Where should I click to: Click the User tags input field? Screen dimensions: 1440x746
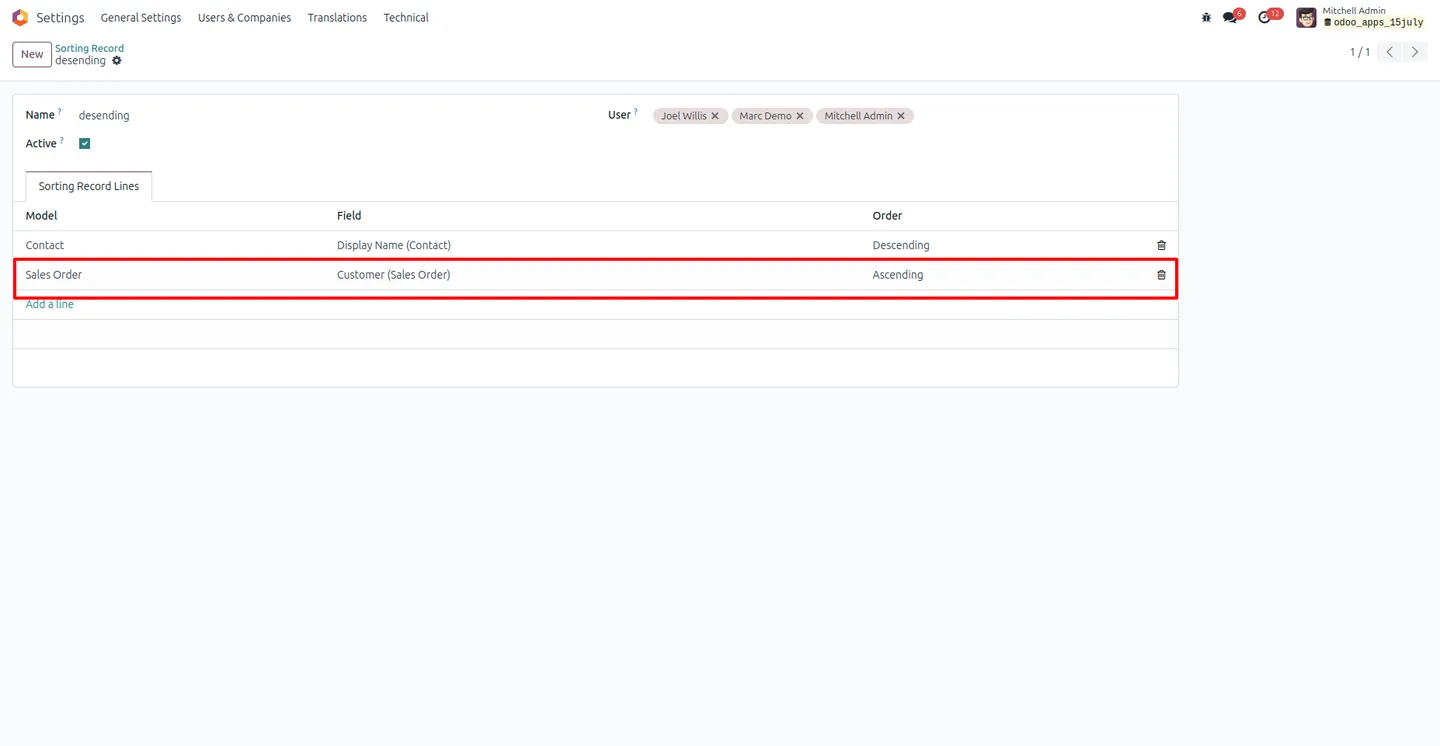tap(908, 116)
